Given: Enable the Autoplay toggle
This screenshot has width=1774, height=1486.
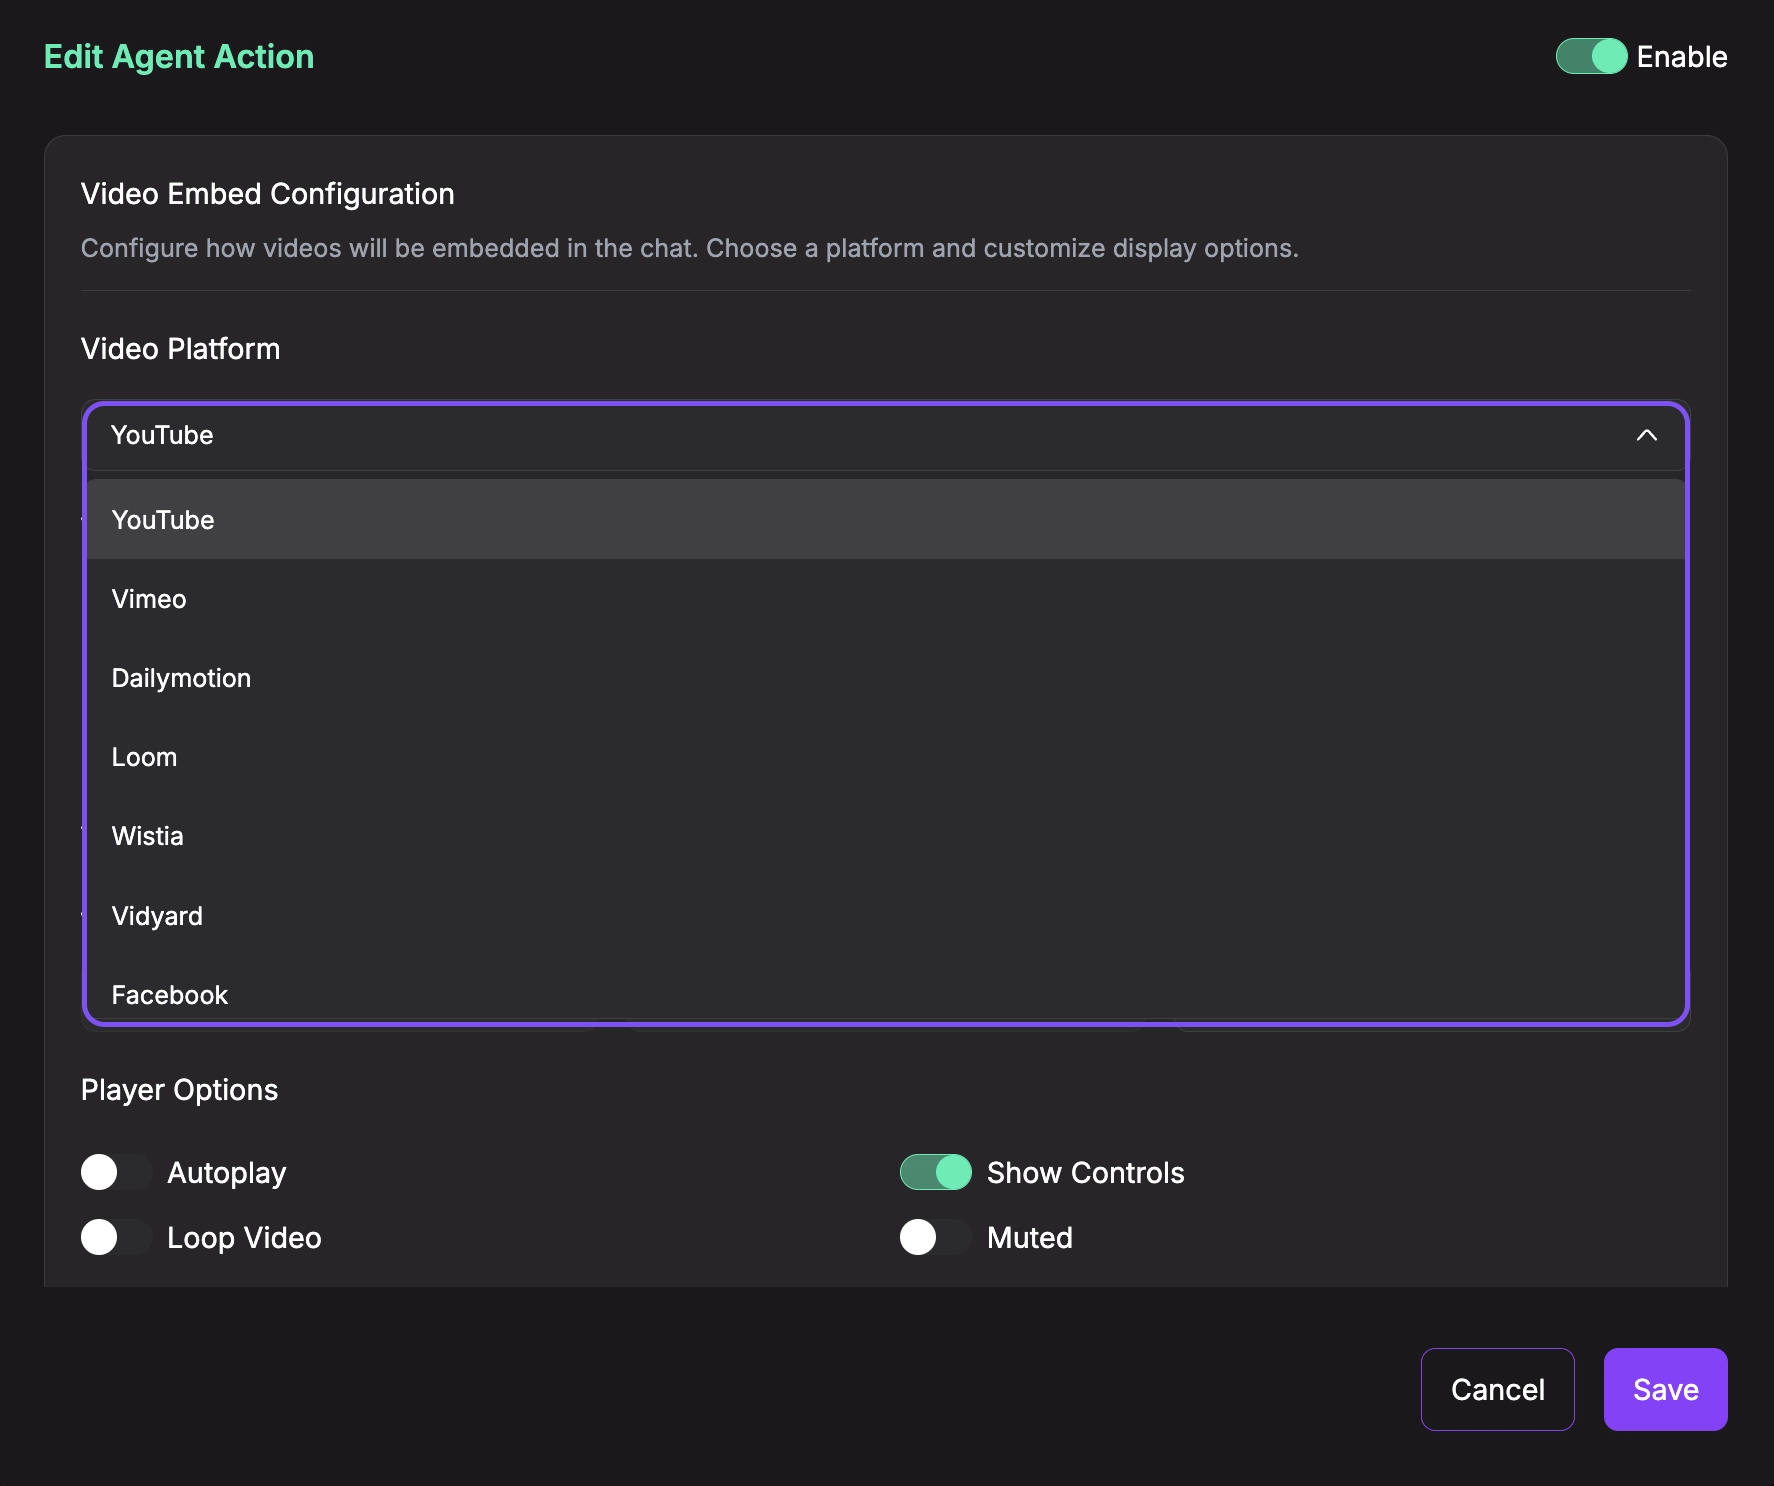Looking at the screenshot, I should click(x=115, y=1172).
